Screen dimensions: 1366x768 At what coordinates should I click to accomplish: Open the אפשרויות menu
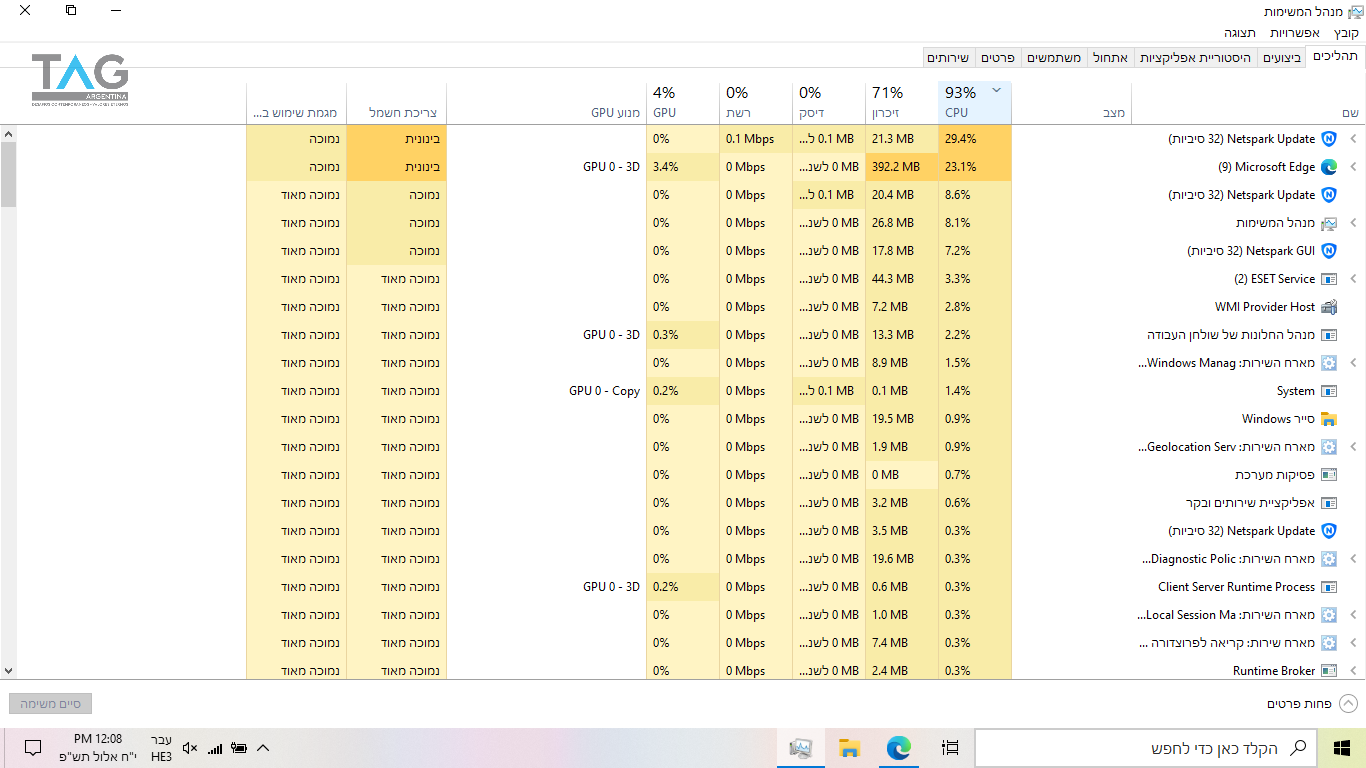[x=1295, y=33]
